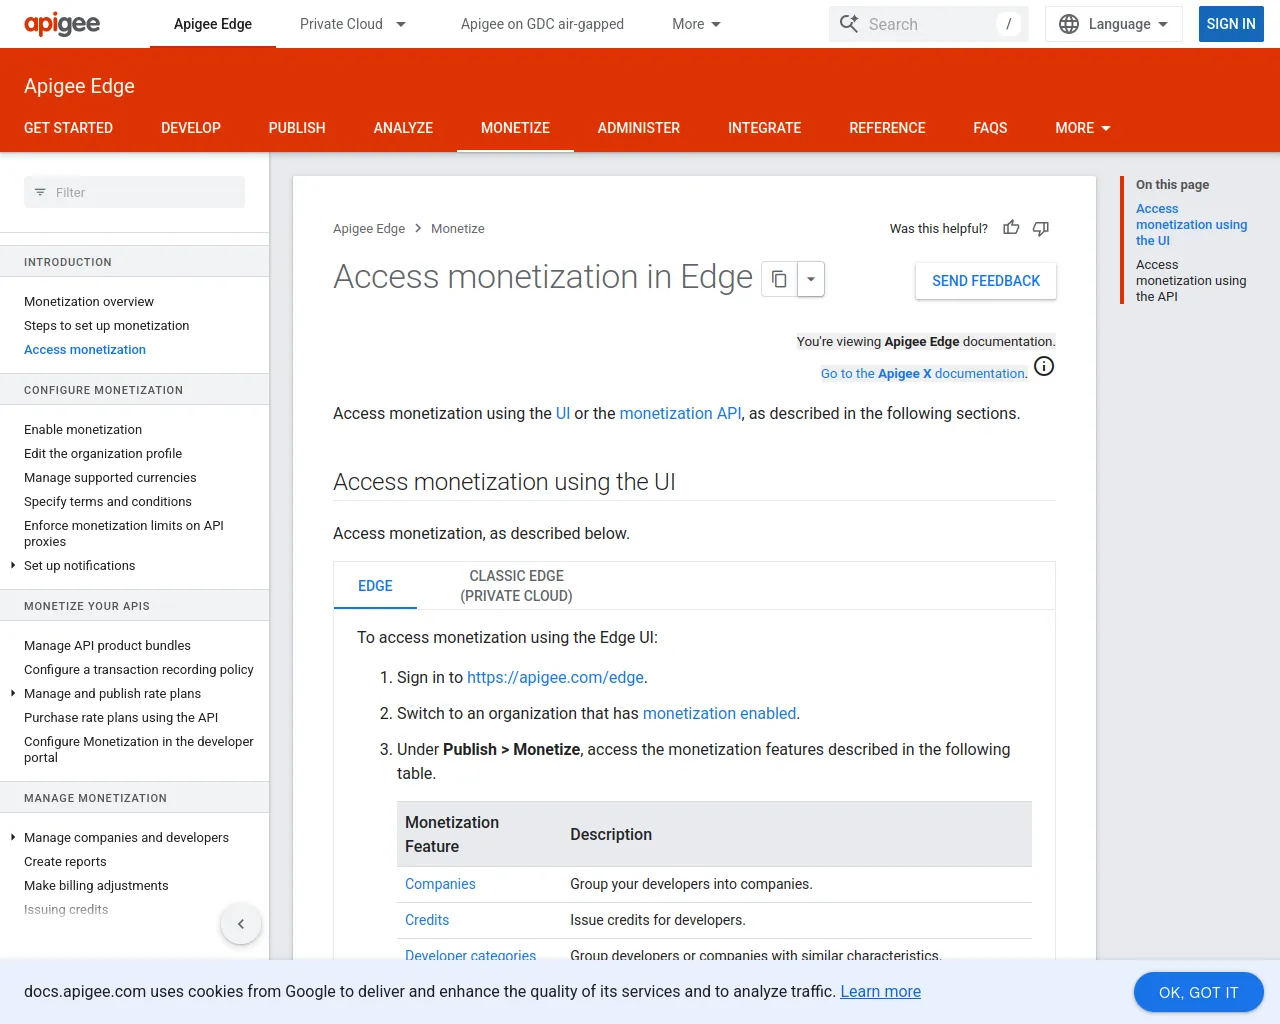This screenshot has width=1280, height=1024.
Task: Open the MORE menu in the orange bar
Action: pos(1083,128)
